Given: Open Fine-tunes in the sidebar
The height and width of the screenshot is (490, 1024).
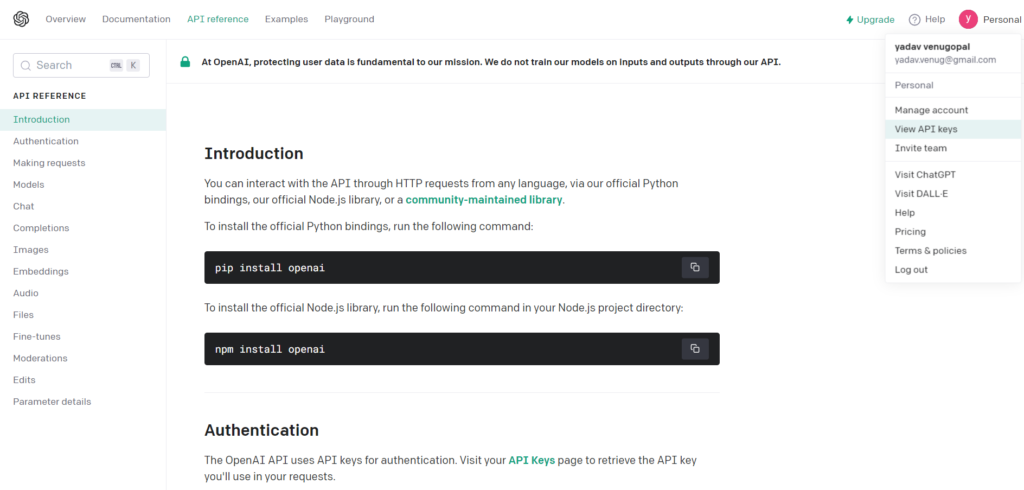Looking at the screenshot, I should pyautogui.click(x=37, y=336).
